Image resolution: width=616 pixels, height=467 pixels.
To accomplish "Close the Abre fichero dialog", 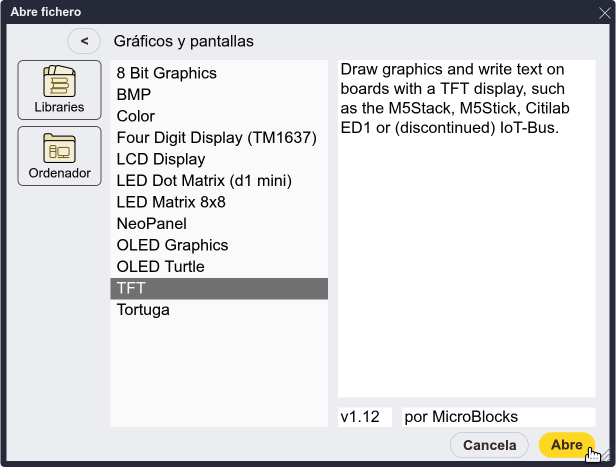I will click(x=605, y=13).
